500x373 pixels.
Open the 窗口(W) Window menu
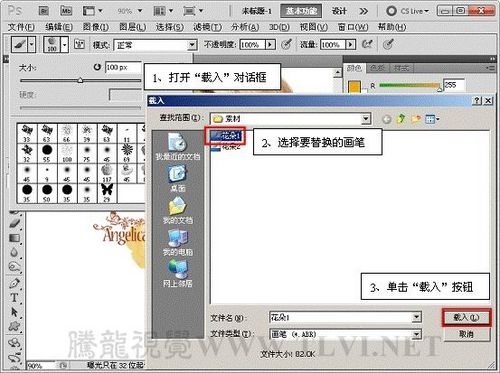point(353,27)
